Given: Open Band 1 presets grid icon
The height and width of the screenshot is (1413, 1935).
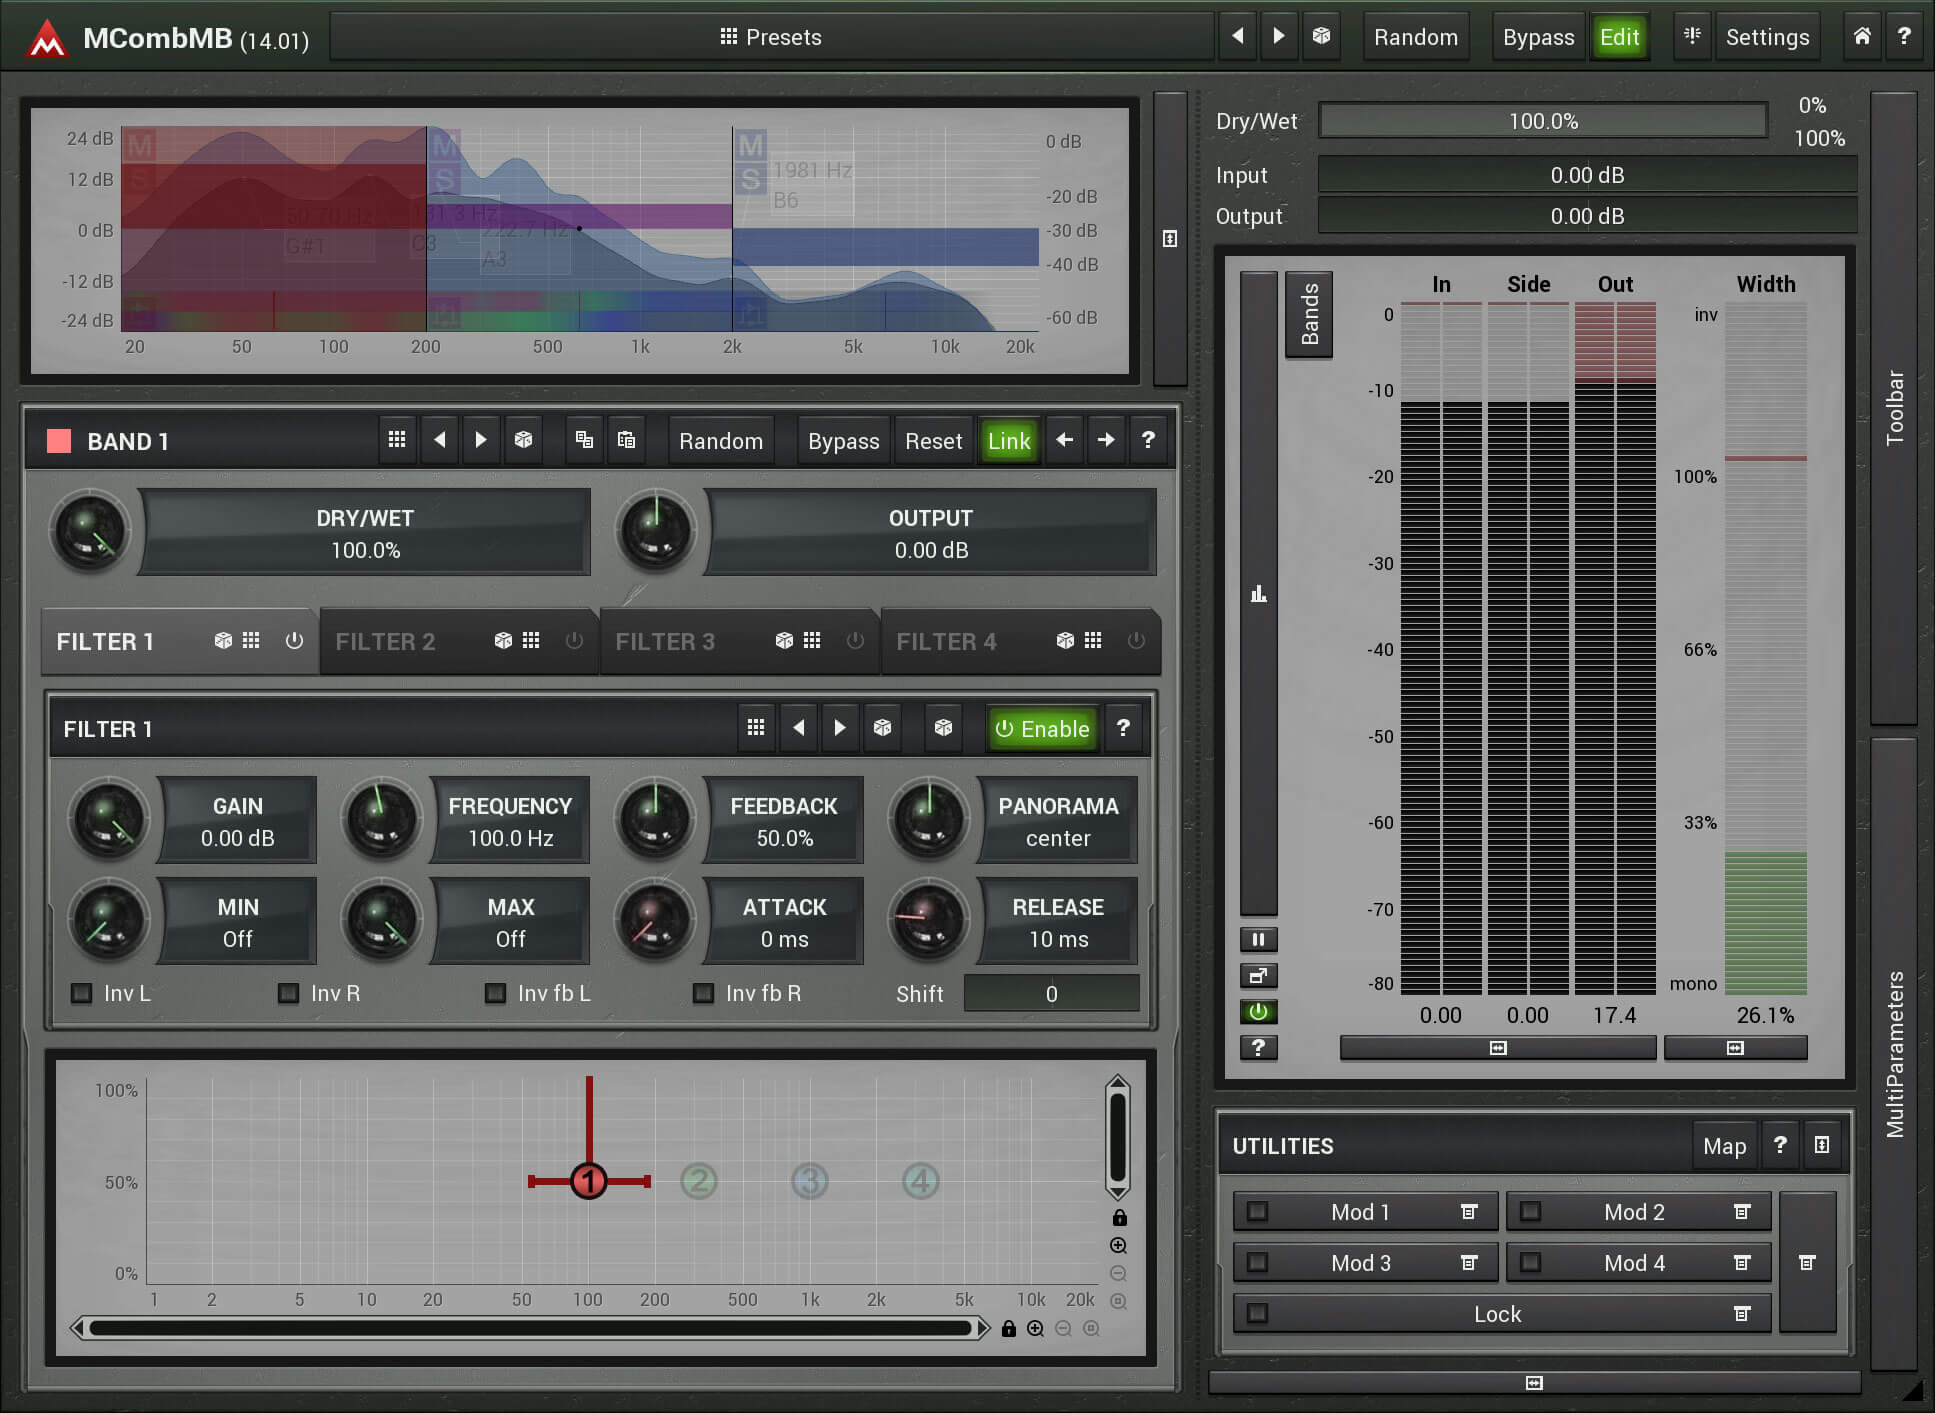Looking at the screenshot, I should click(x=397, y=440).
